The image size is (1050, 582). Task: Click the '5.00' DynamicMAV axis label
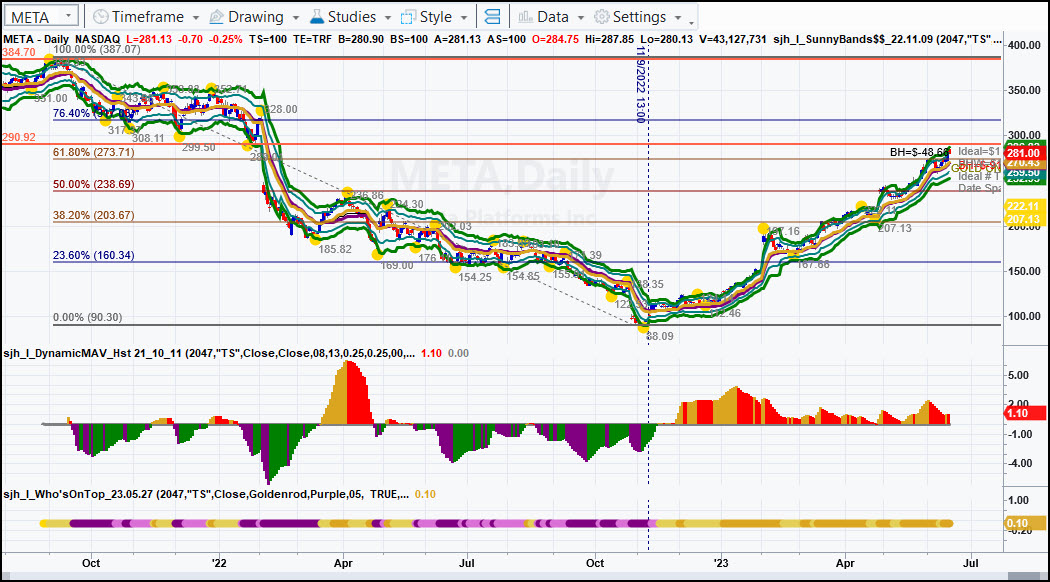(x=1018, y=376)
